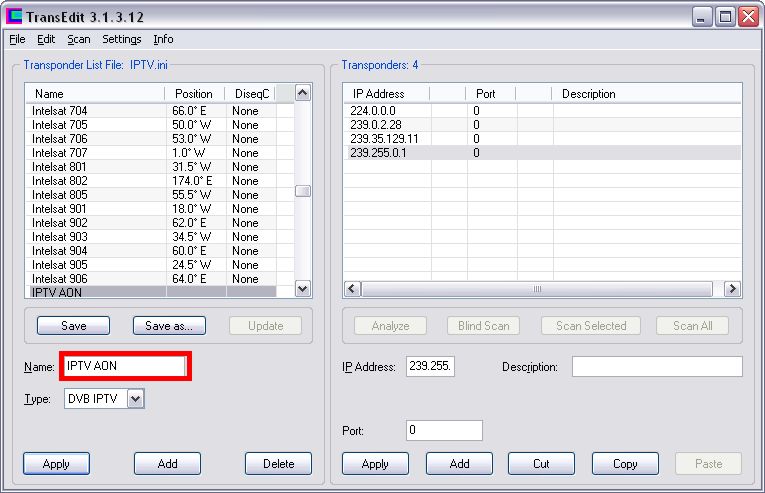
Task: Click the satellite list scrollbar thumb
Action: pos(302,191)
